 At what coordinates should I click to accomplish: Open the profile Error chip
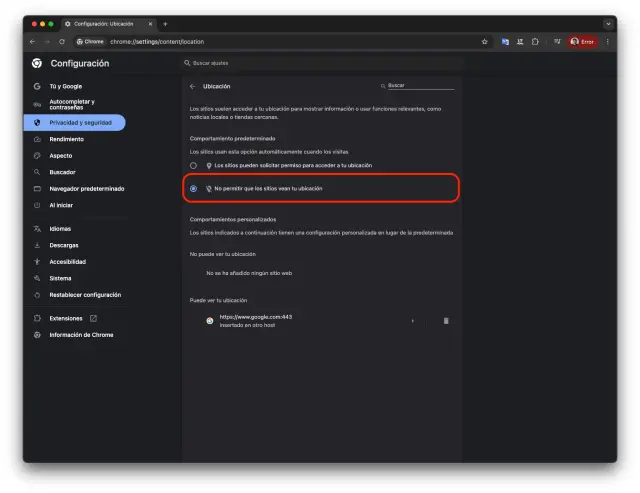click(582, 42)
